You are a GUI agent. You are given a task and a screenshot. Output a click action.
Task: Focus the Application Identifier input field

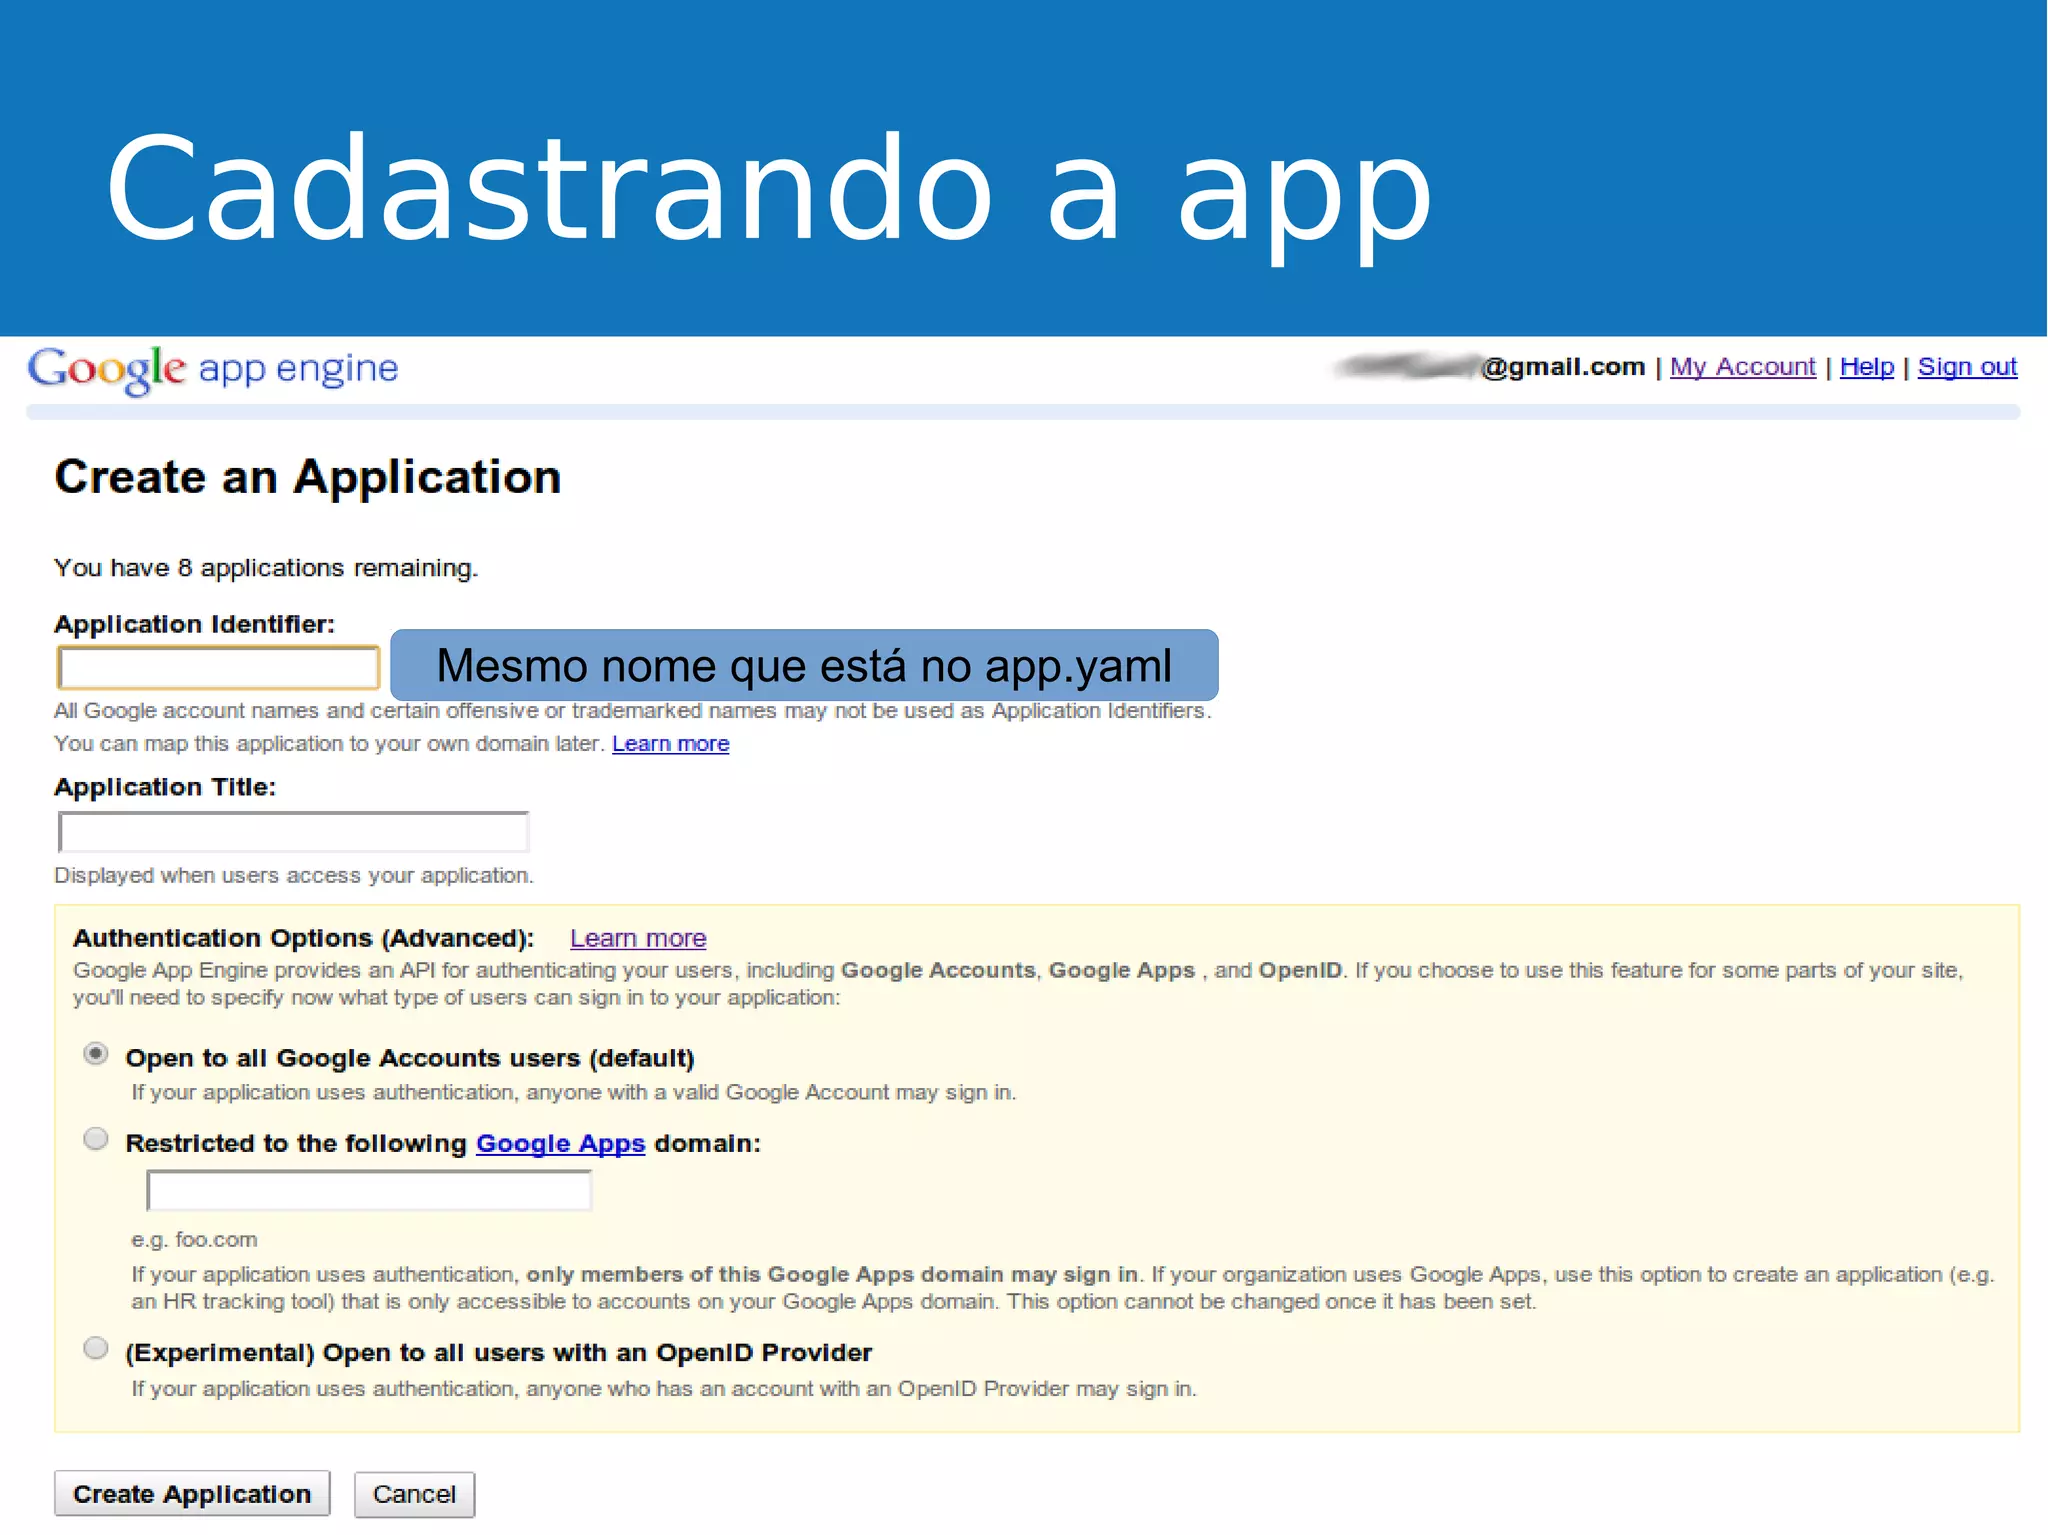click(x=219, y=668)
